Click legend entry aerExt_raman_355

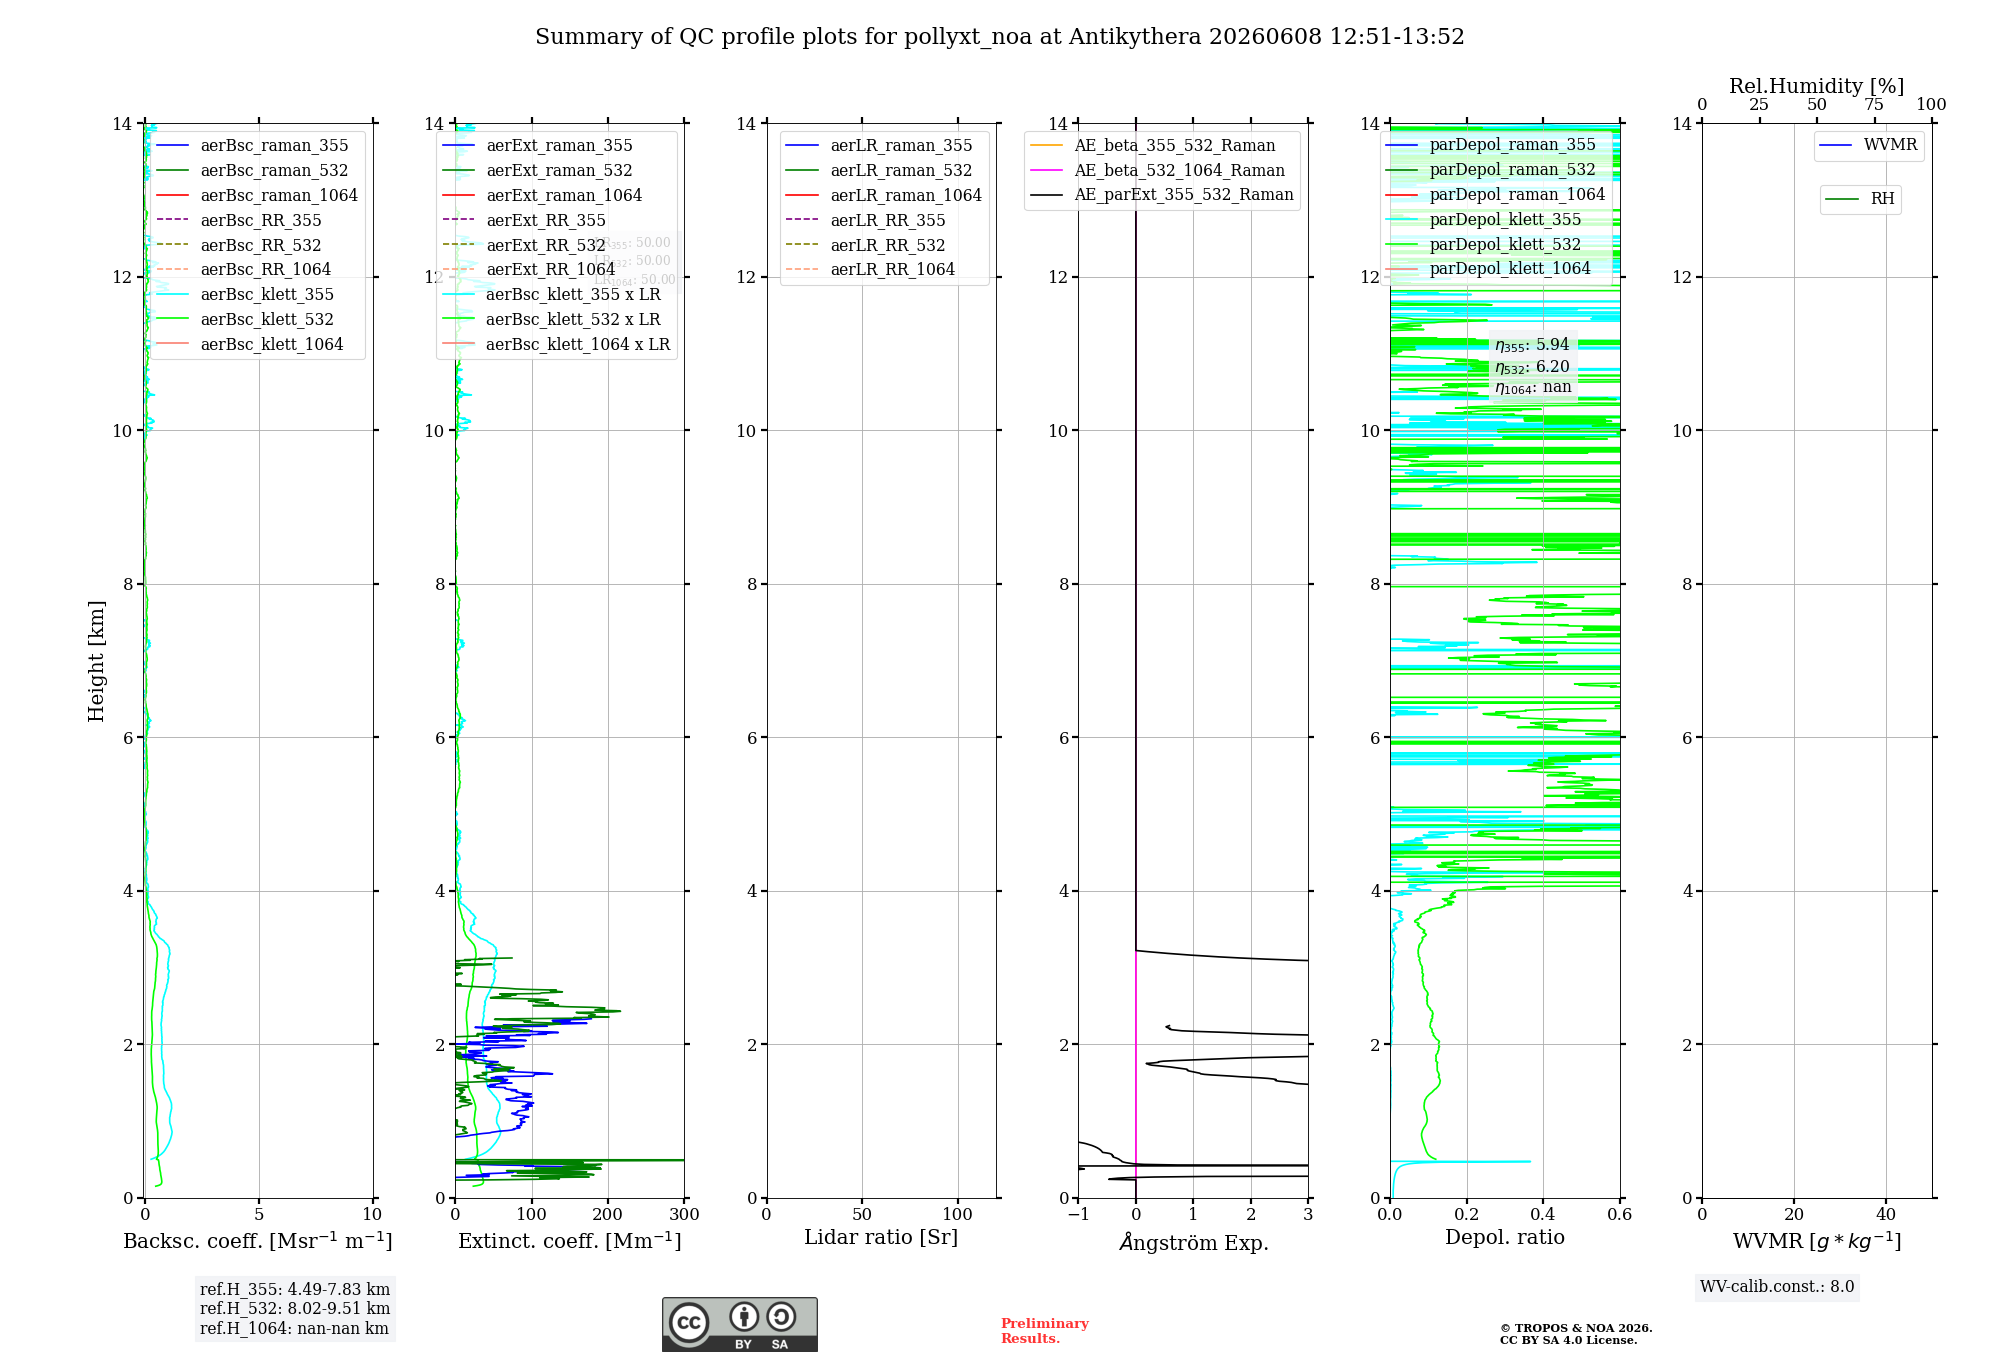tap(537, 146)
